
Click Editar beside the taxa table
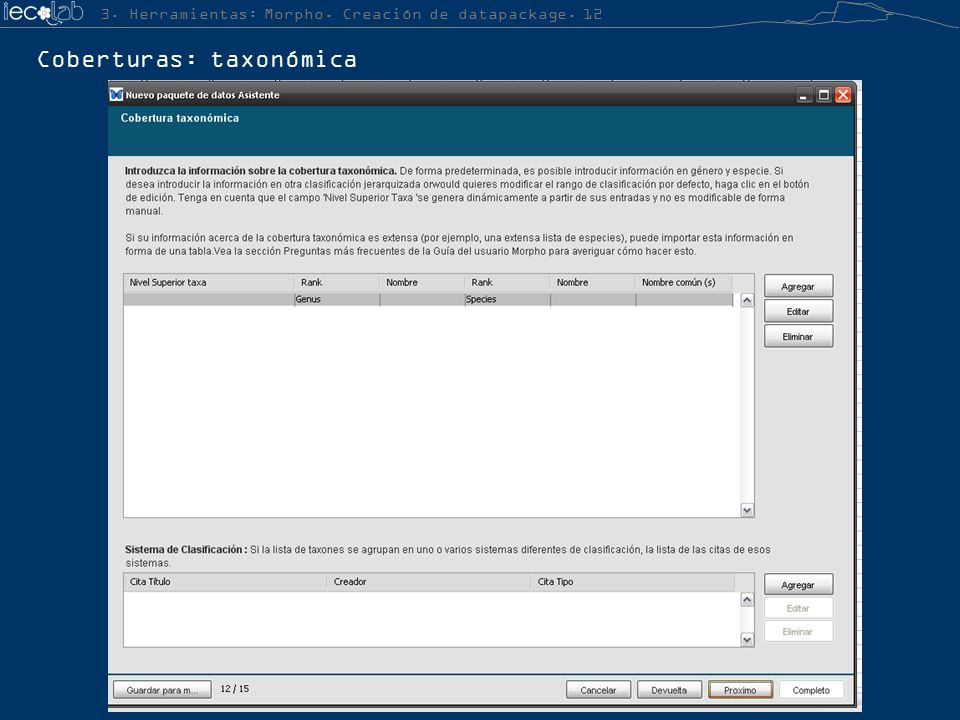(798, 311)
